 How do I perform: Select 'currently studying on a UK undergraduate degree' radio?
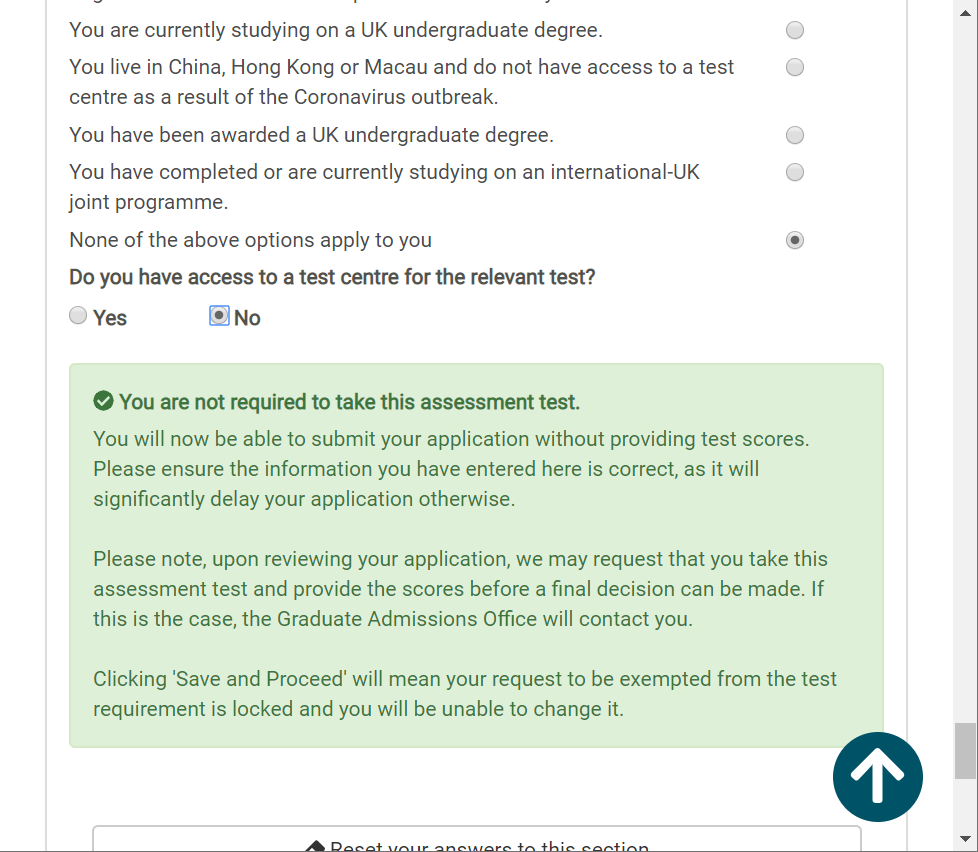[x=795, y=30]
